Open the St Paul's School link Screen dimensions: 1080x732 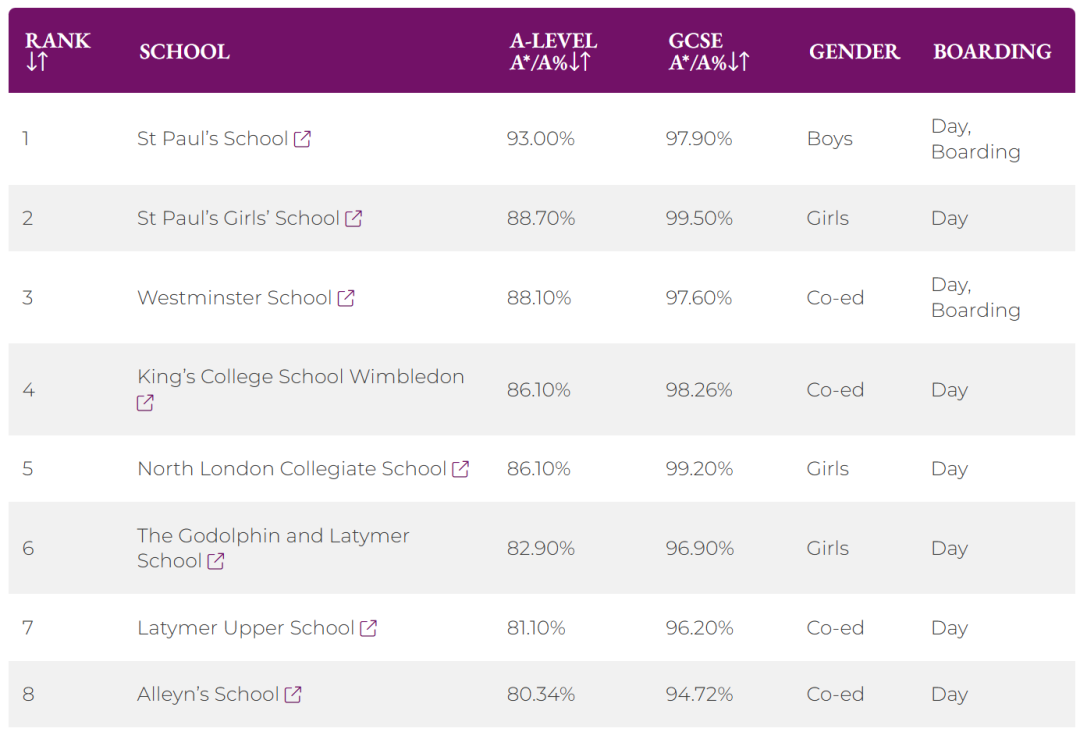click(x=212, y=139)
